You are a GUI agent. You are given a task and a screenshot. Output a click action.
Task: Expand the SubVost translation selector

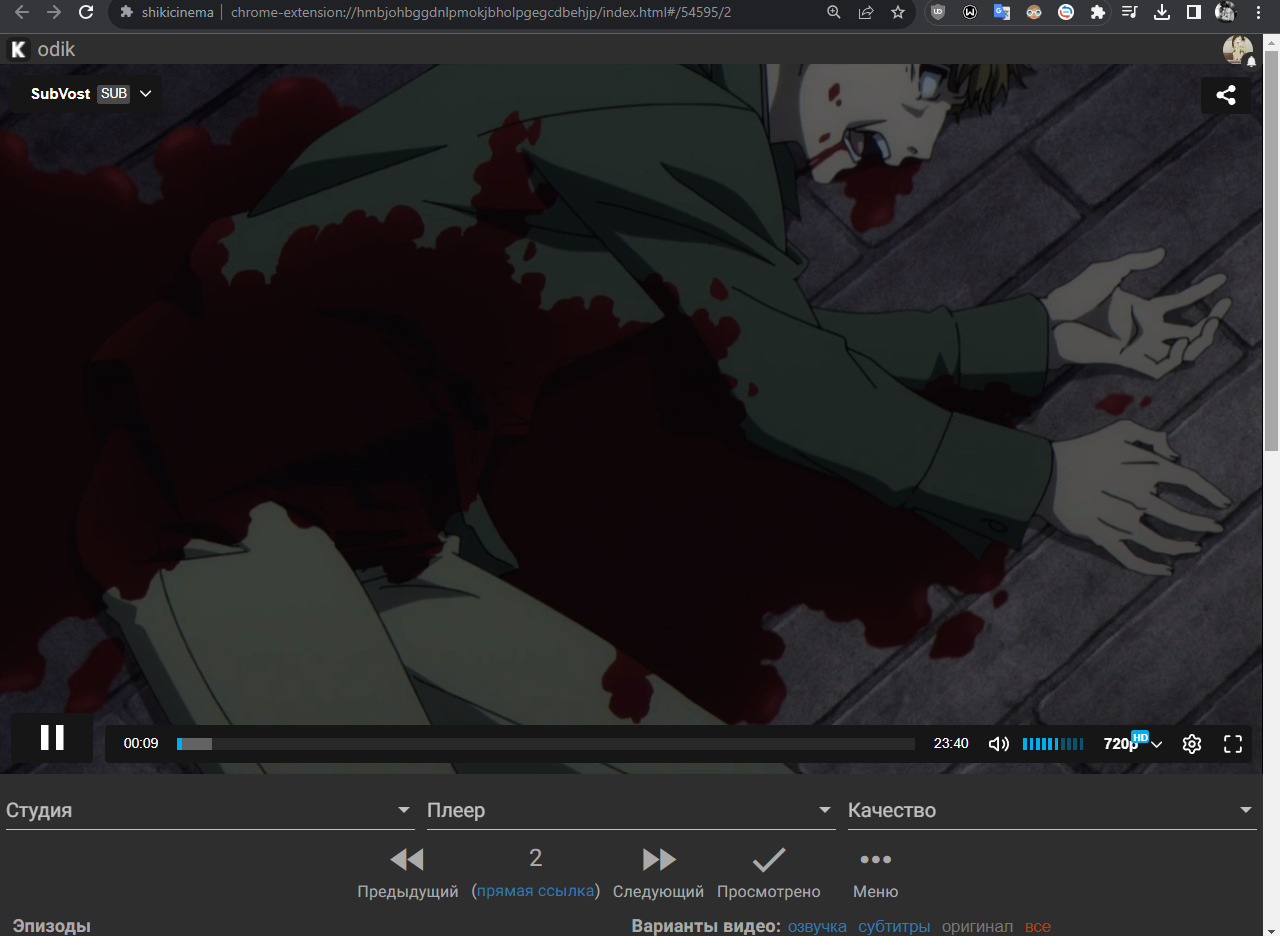pyautogui.click(x=91, y=94)
